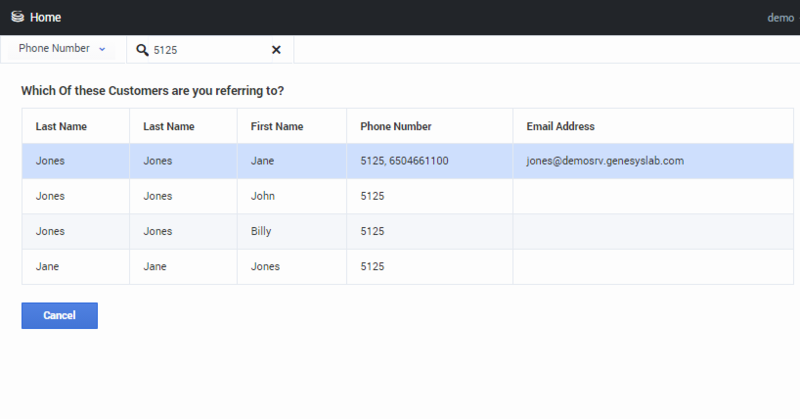Sort by the First Name column header

pos(277,127)
